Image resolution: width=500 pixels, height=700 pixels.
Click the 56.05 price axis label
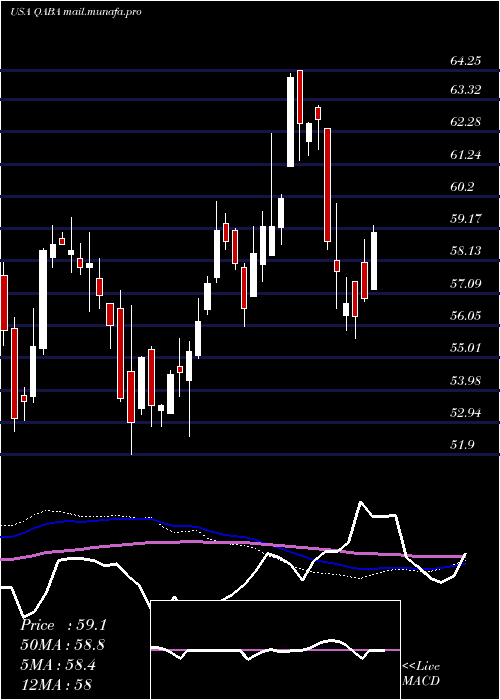[465, 316]
